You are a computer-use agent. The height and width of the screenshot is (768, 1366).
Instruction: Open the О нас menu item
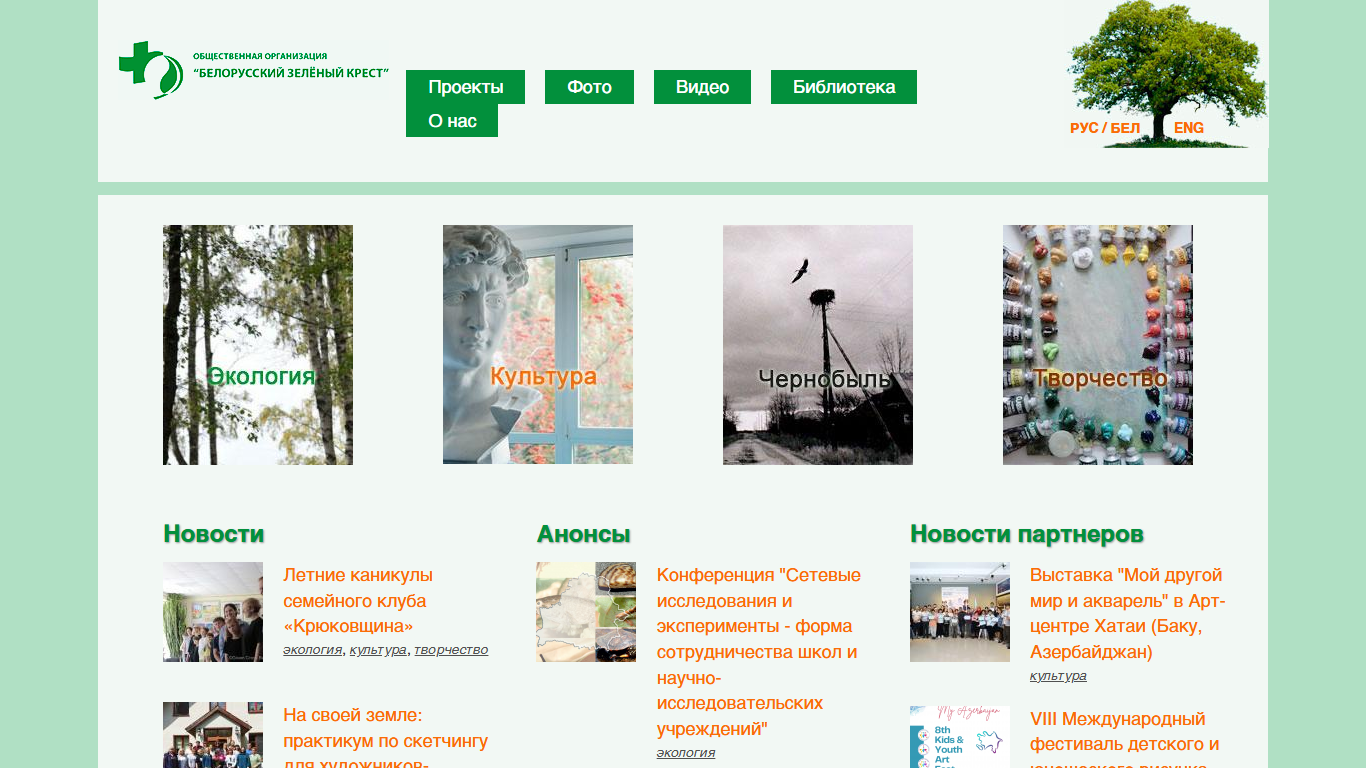coord(452,121)
